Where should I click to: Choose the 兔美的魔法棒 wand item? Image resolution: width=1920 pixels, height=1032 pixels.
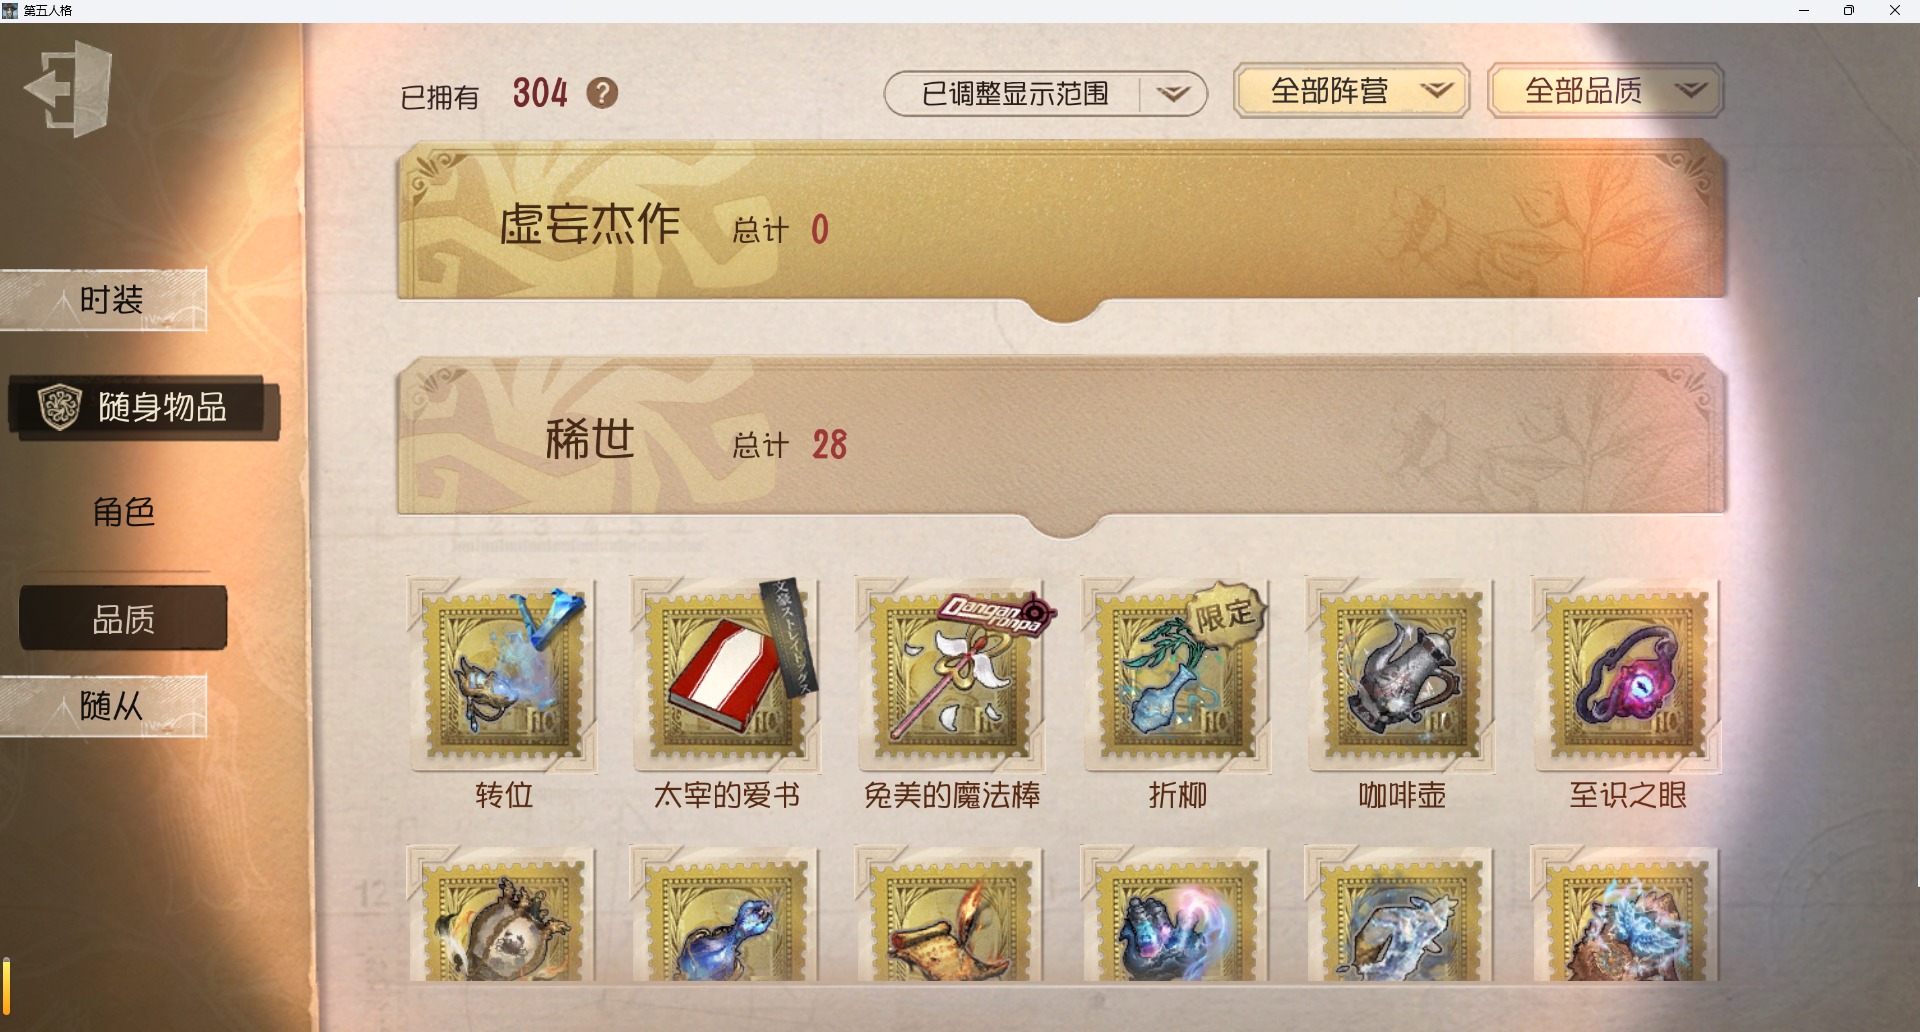(x=952, y=675)
